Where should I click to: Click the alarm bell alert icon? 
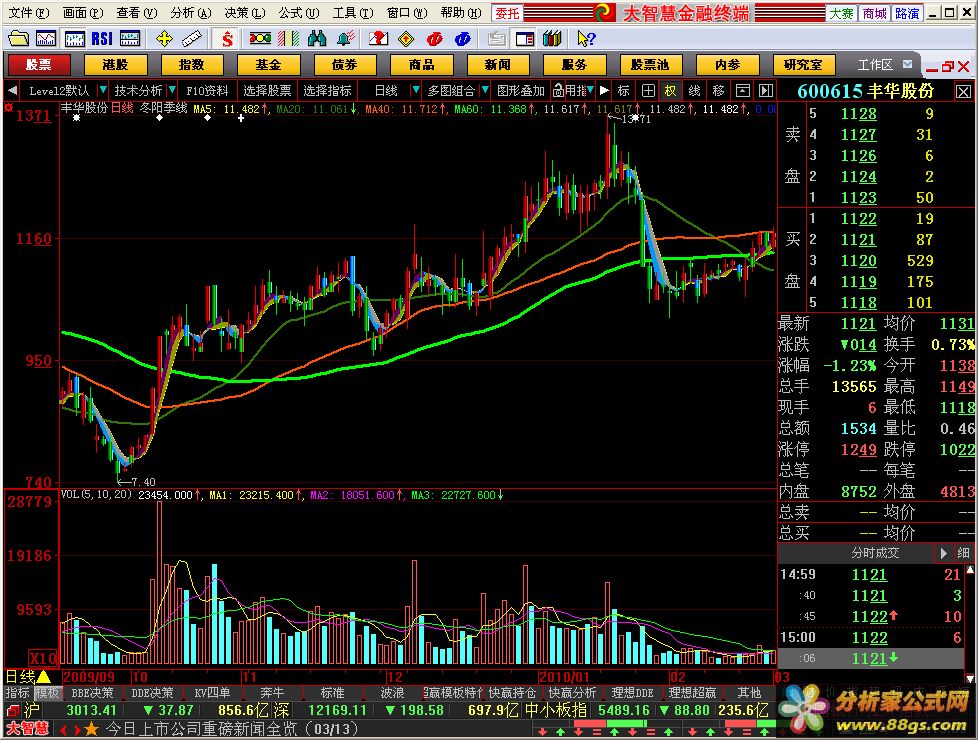[346, 39]
